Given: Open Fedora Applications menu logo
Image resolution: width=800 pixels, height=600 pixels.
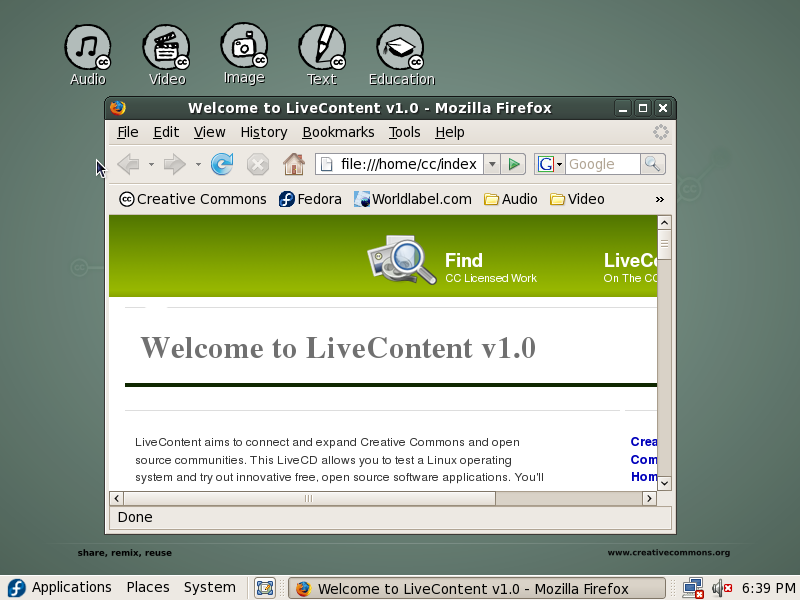Looking at the screenshot, I should (x=16, y=588).
